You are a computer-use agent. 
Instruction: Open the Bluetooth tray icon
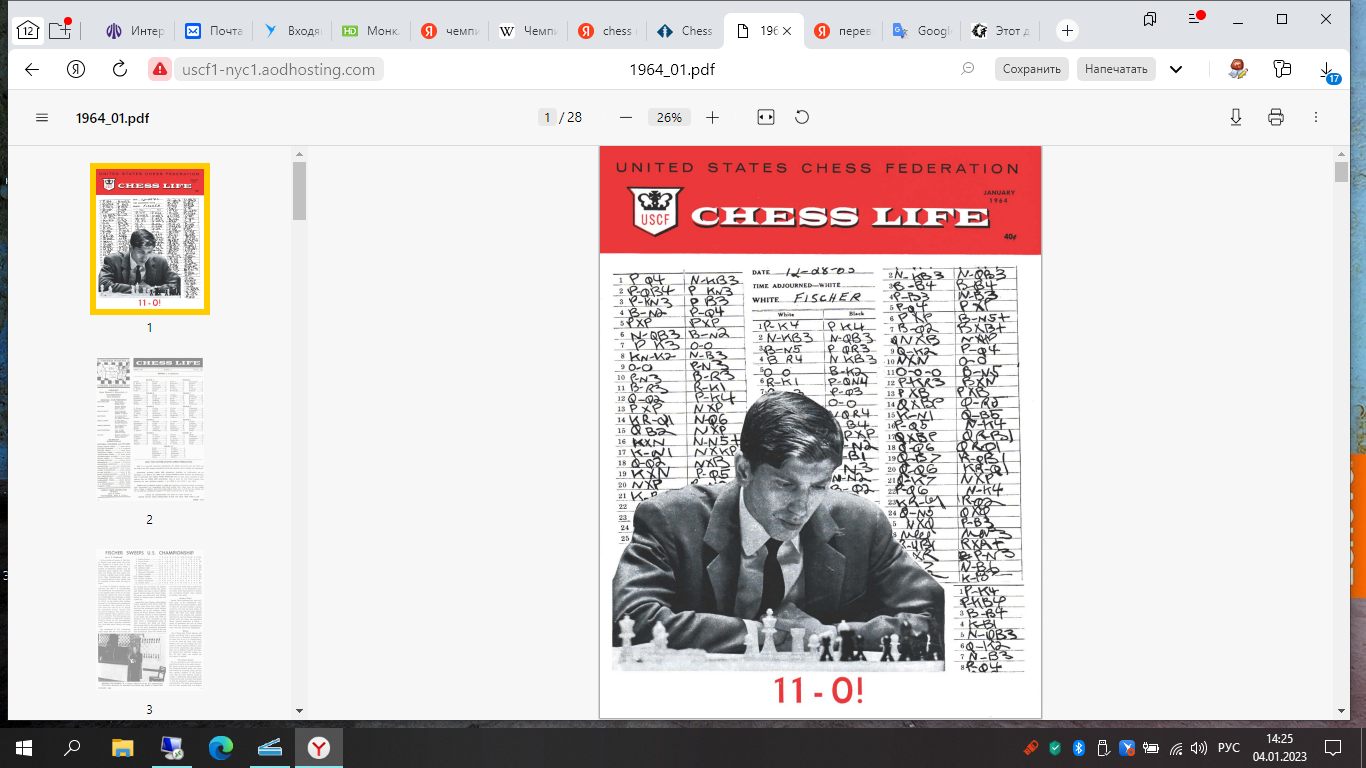1080,747
